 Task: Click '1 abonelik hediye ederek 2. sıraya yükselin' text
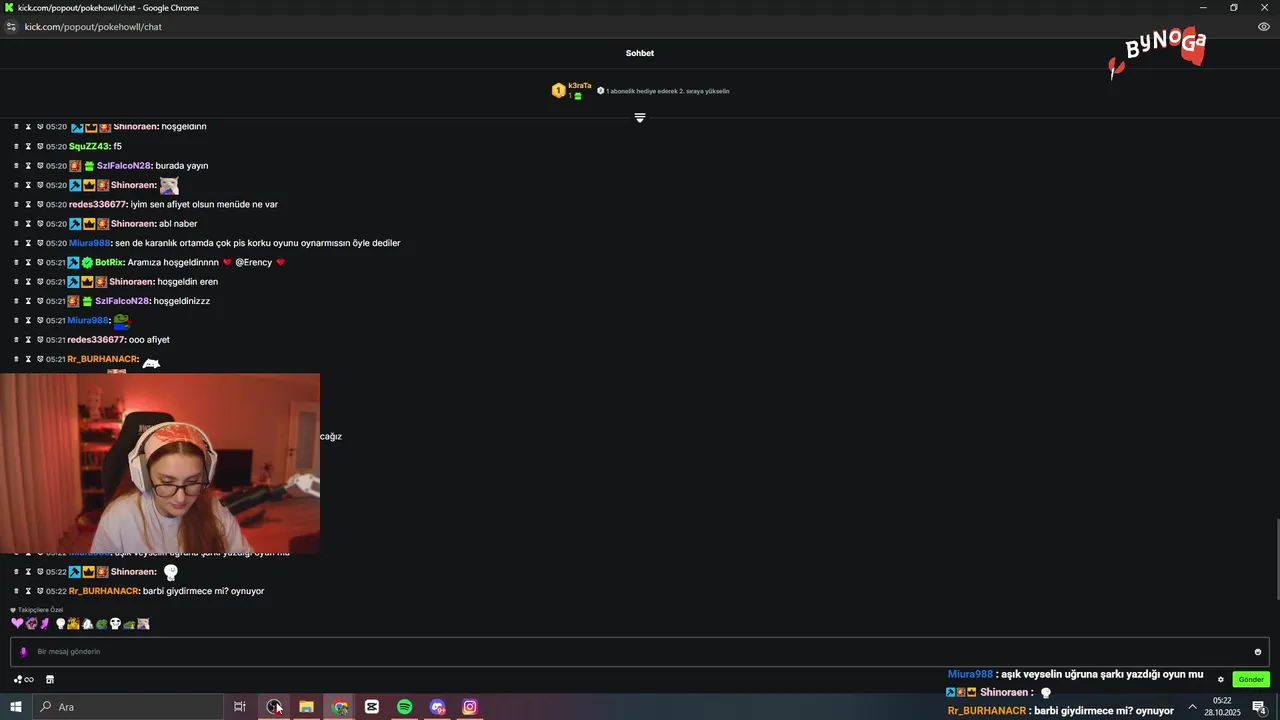[x=667, y=91]
